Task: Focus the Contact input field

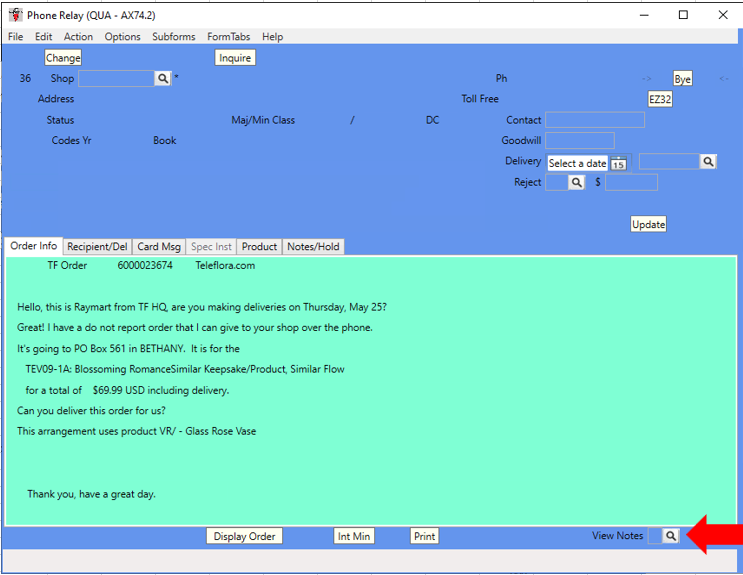Action: pos(595,120)
